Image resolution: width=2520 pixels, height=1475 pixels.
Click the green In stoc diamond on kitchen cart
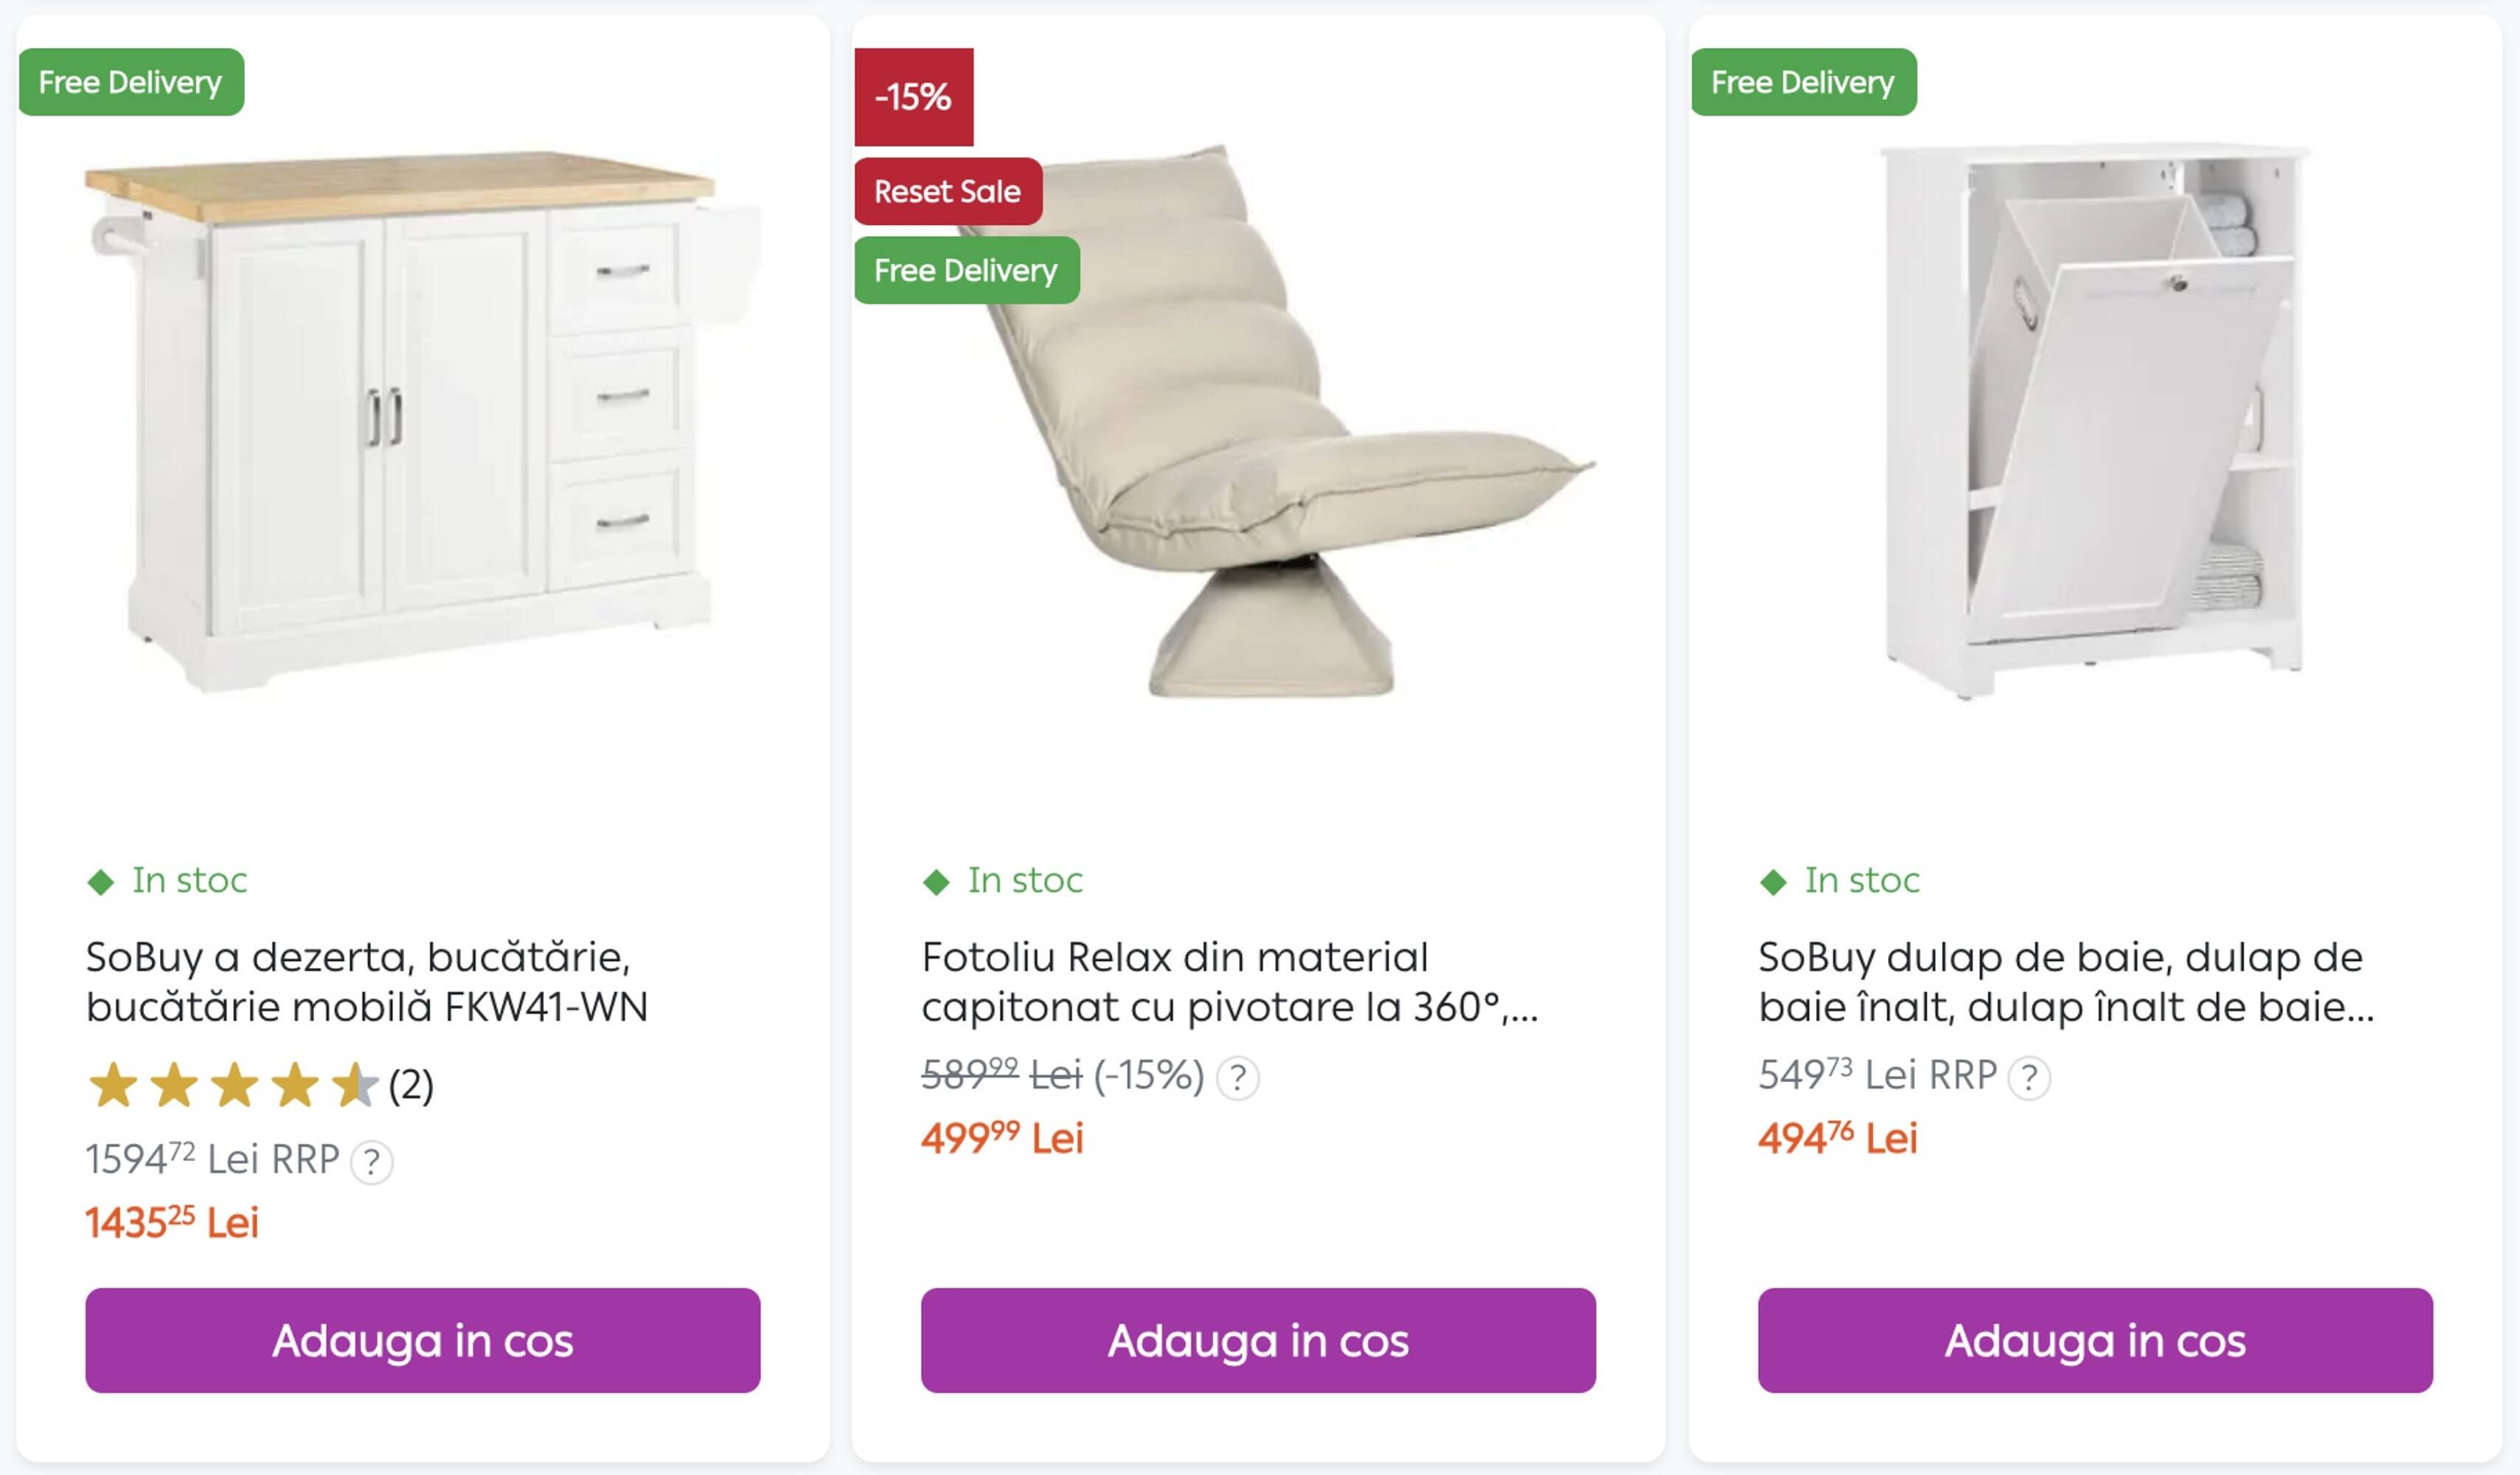100,882
